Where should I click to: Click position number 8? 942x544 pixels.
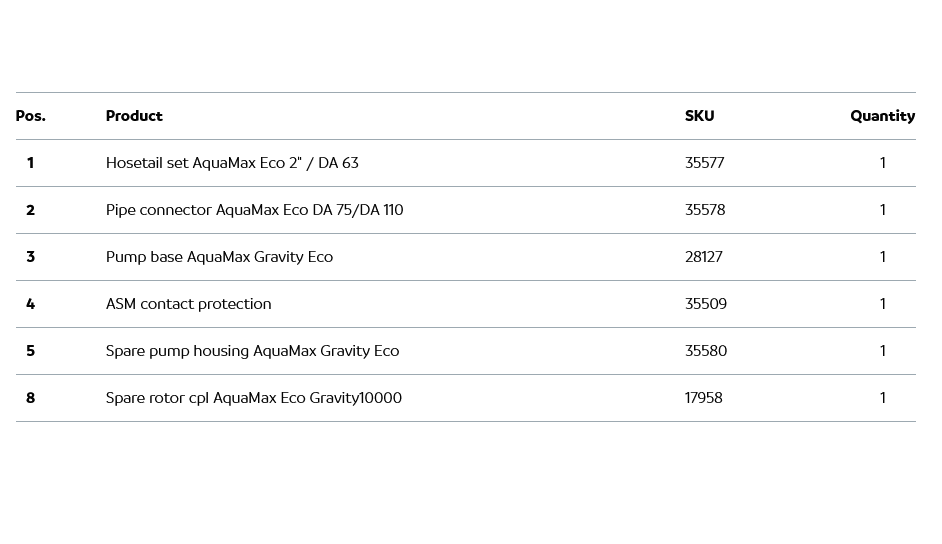click(30, 398)
